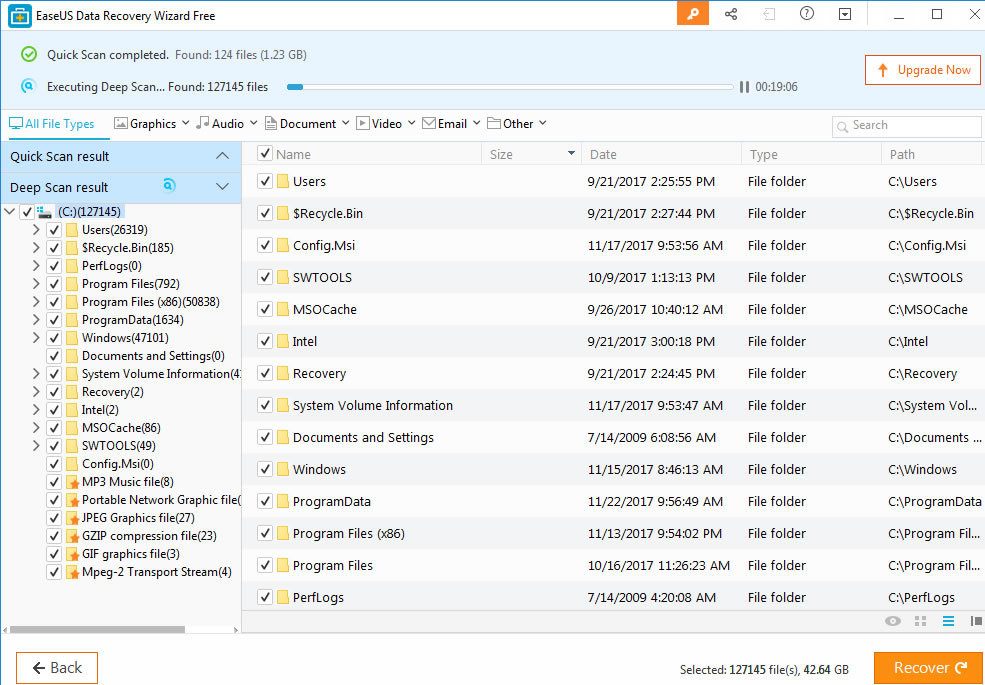This screenshot has width=985, height=685.
Task: Open the Video file type filter
Action: pyautogui.click(x=386, y=124)
